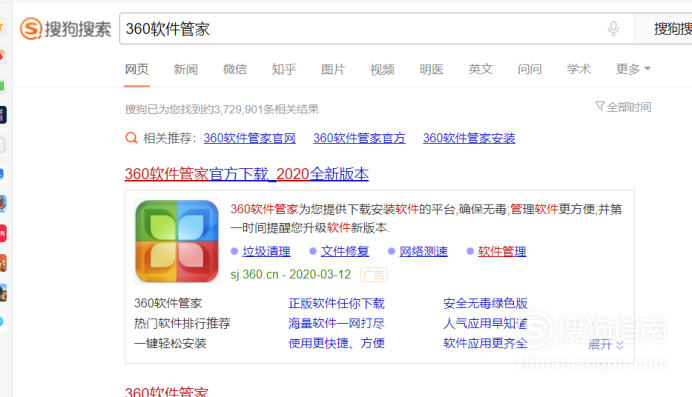Screen dimensions: 692x397
Task: Open related suggestion 360软件管家安装
Action: pyautogui.click(x=469, y=138)
